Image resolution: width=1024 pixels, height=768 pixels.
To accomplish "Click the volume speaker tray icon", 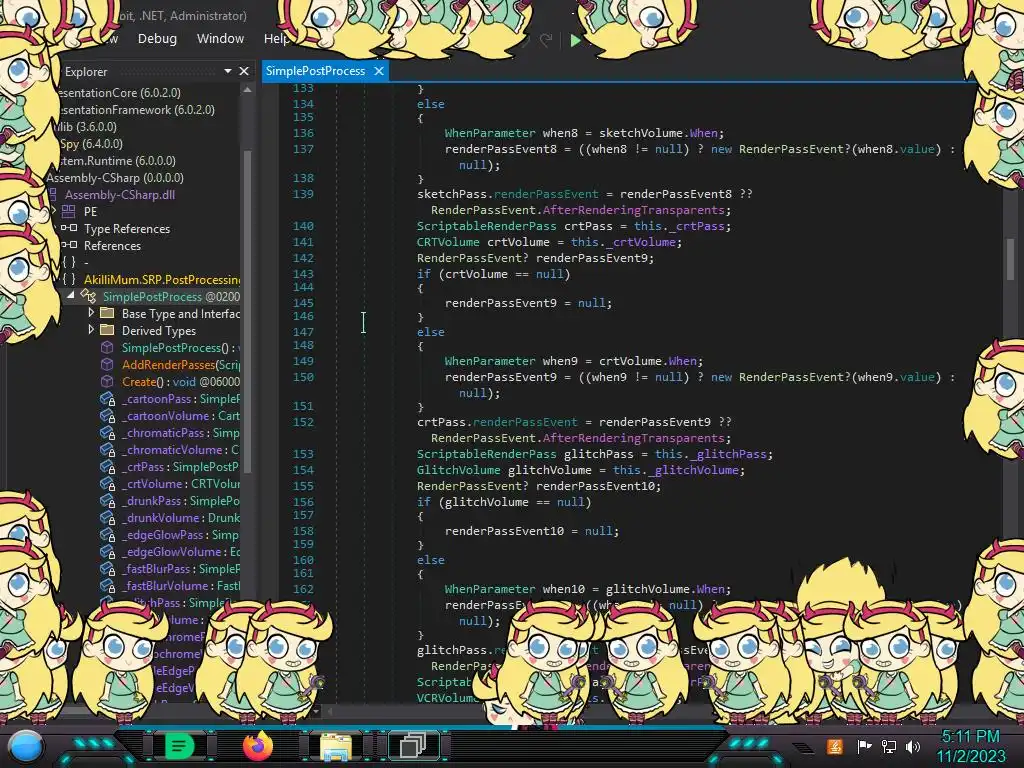I will click(913, 746).
